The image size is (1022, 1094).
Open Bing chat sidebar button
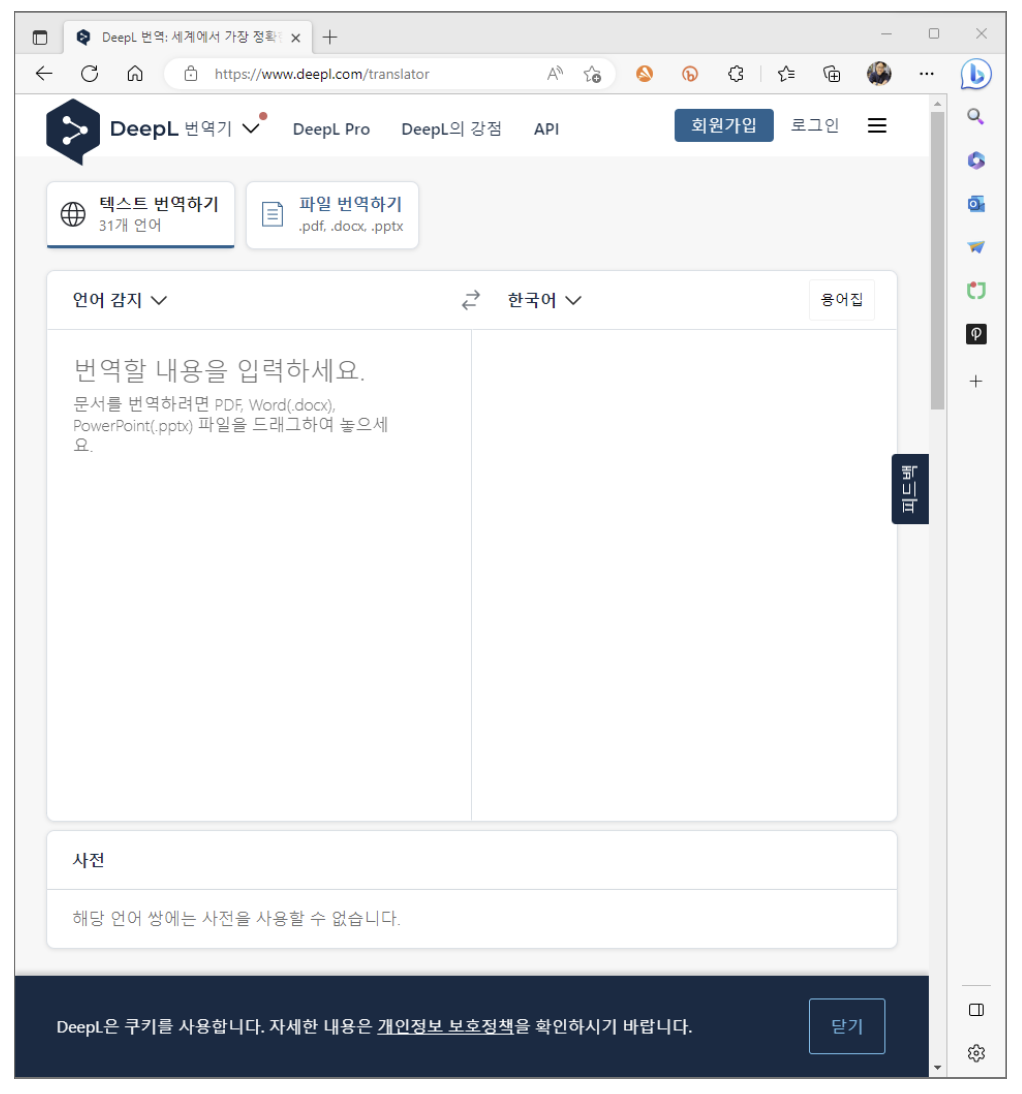(976, 74)
